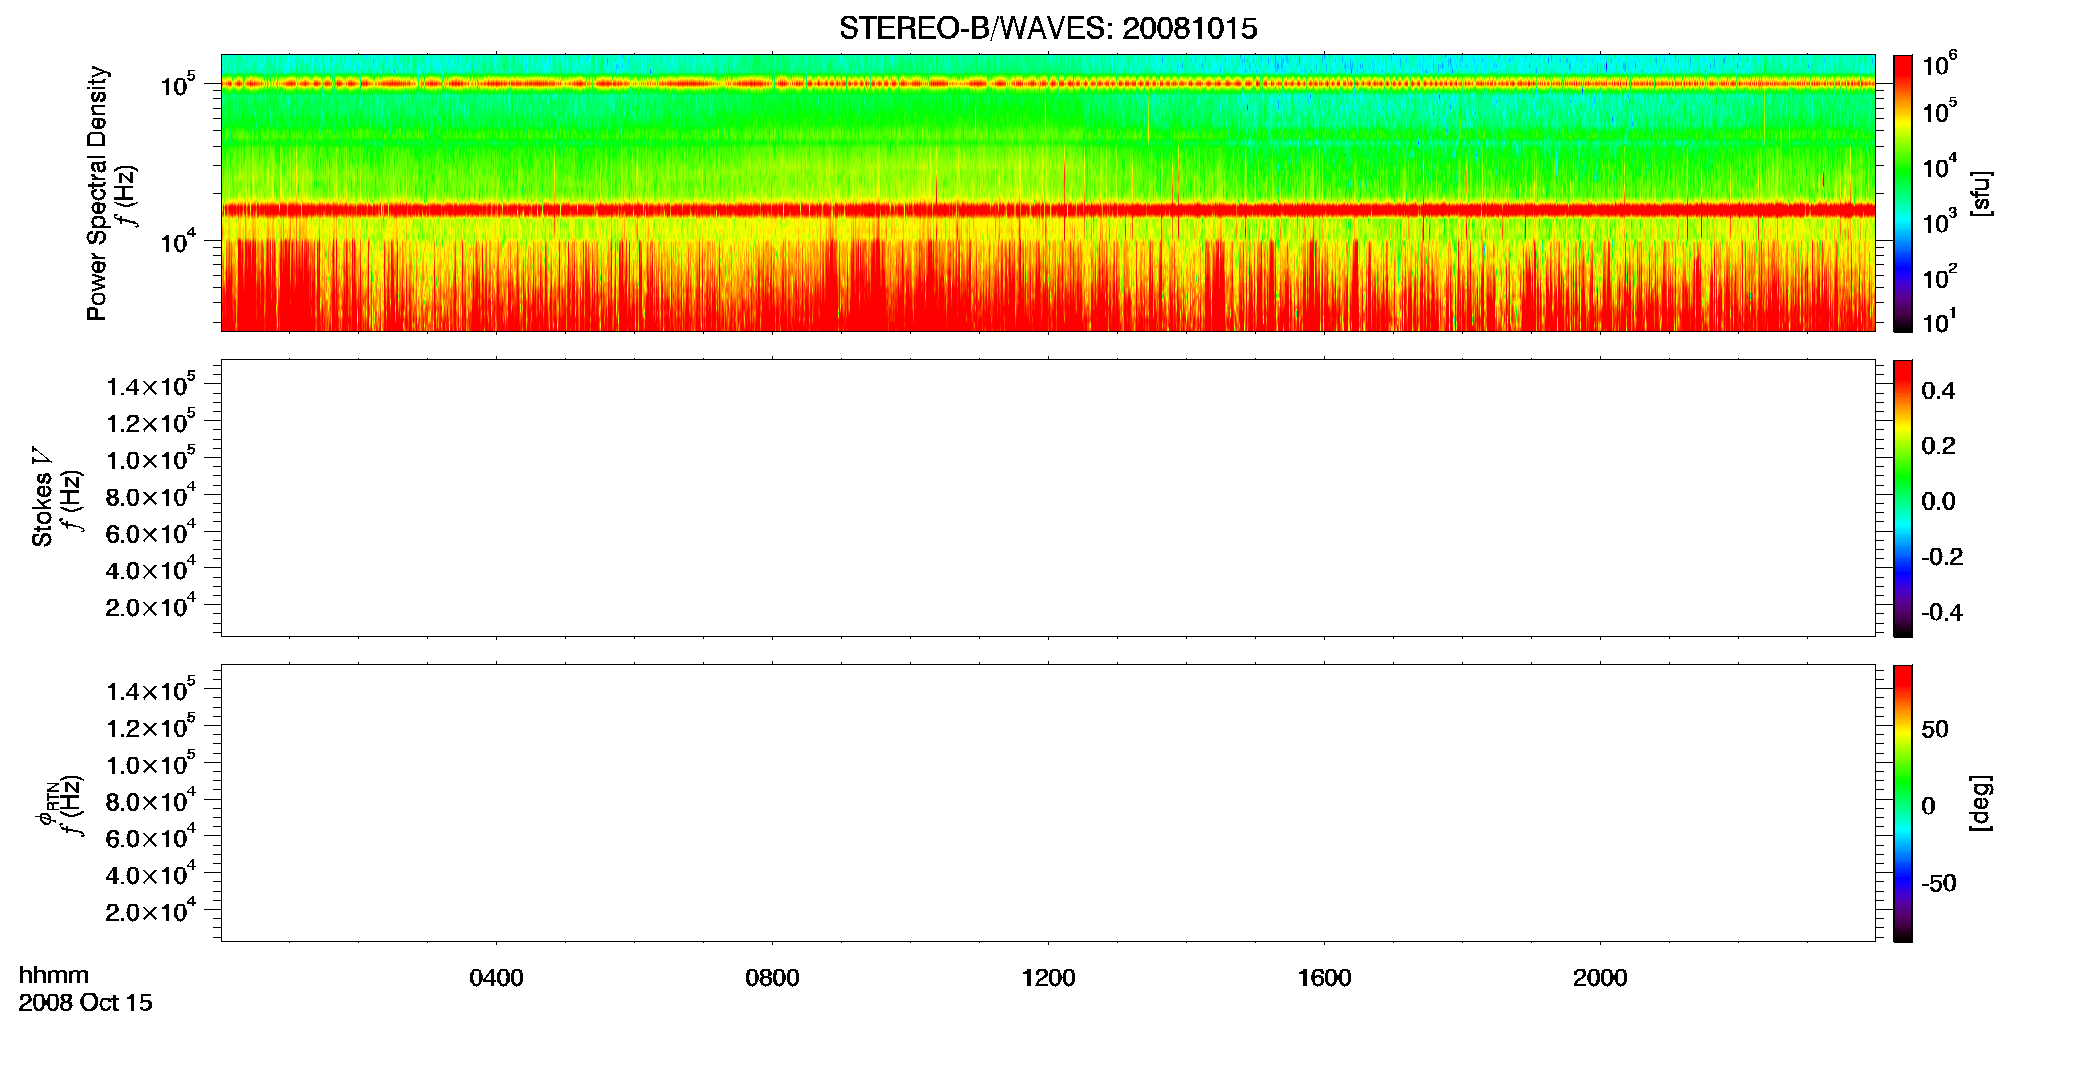
Task: Select the 1200 time tick label
Action: 1048,978
